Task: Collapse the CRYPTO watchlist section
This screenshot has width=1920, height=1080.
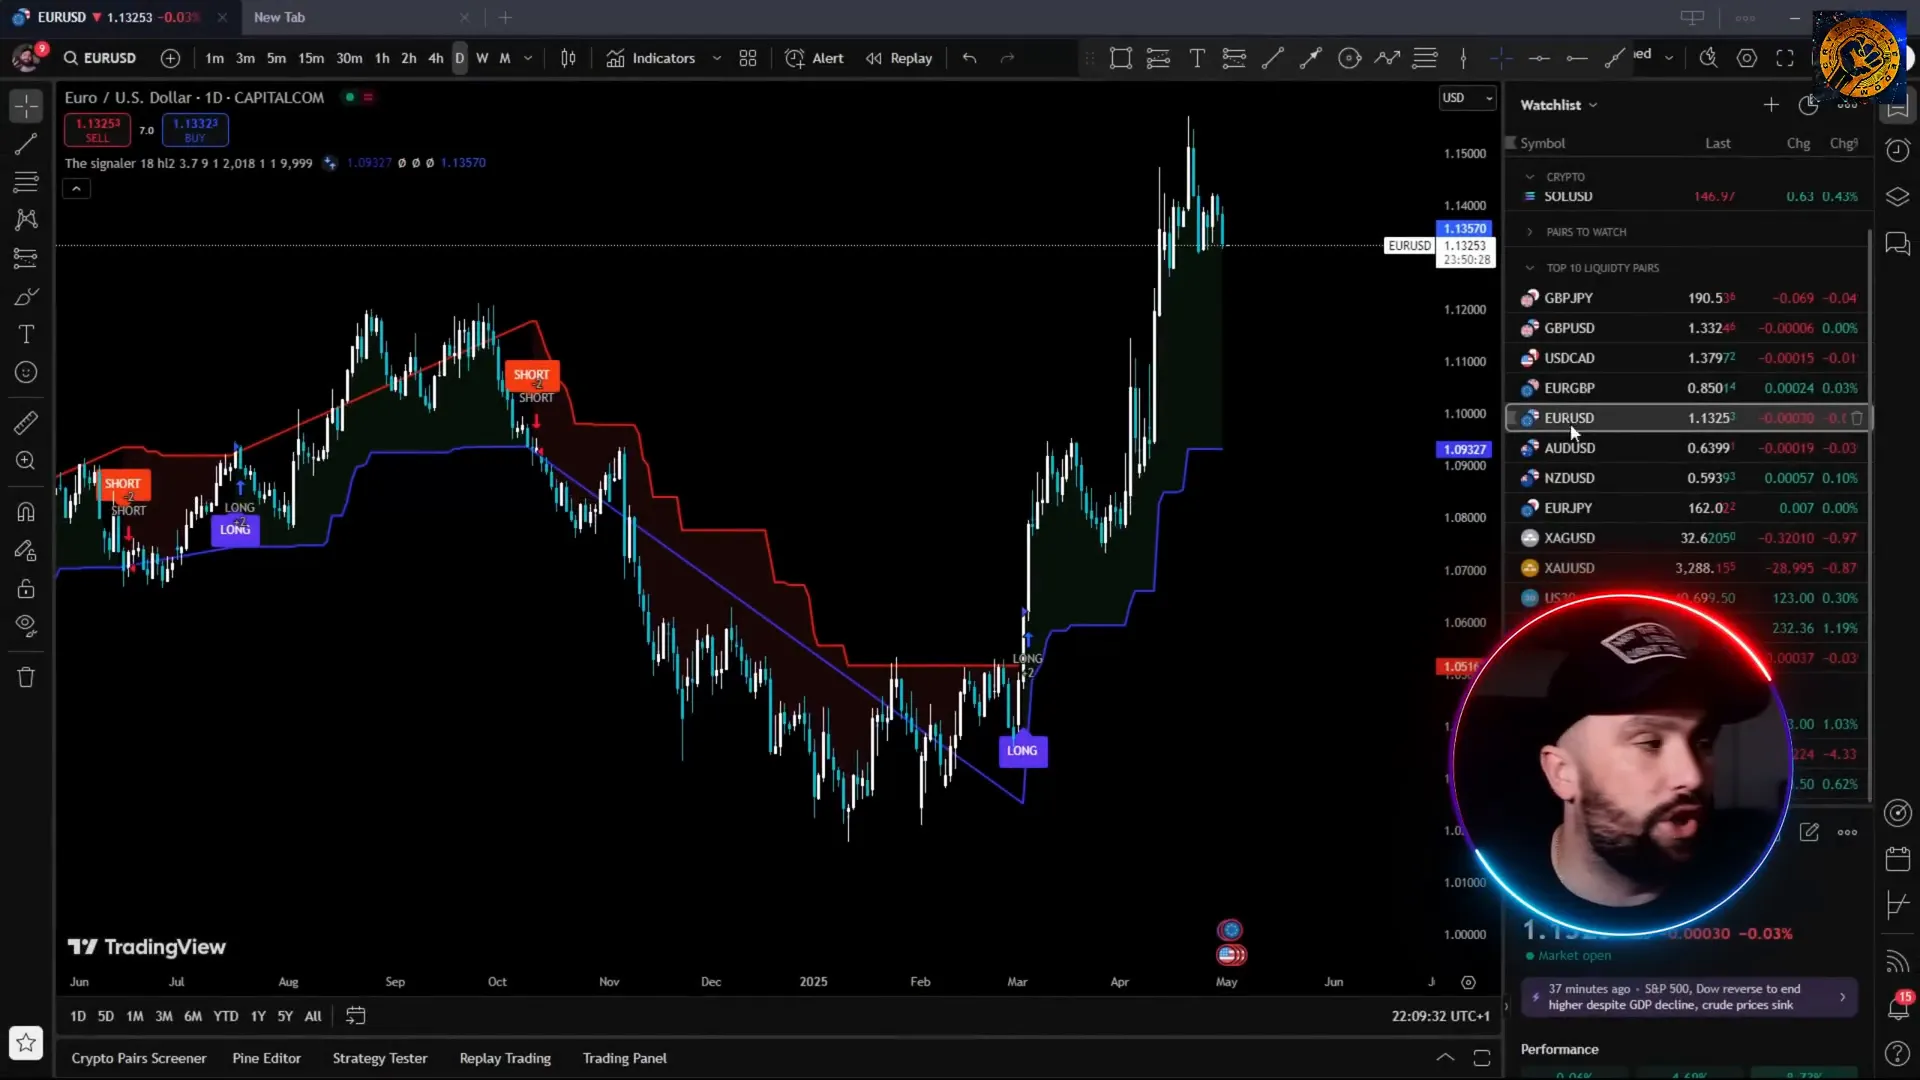Action: [1530, 177]
